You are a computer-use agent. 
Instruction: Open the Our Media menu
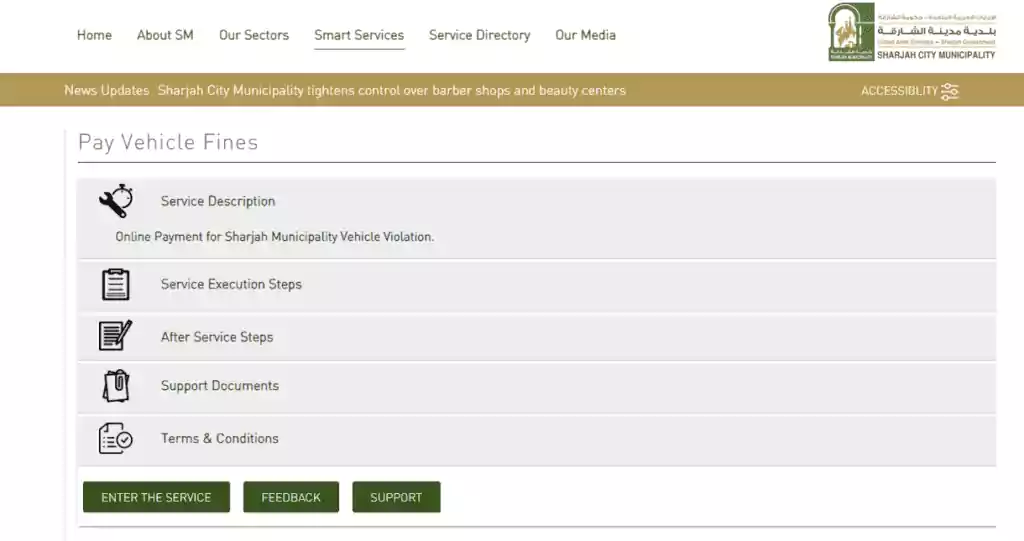tap(585, 35)
